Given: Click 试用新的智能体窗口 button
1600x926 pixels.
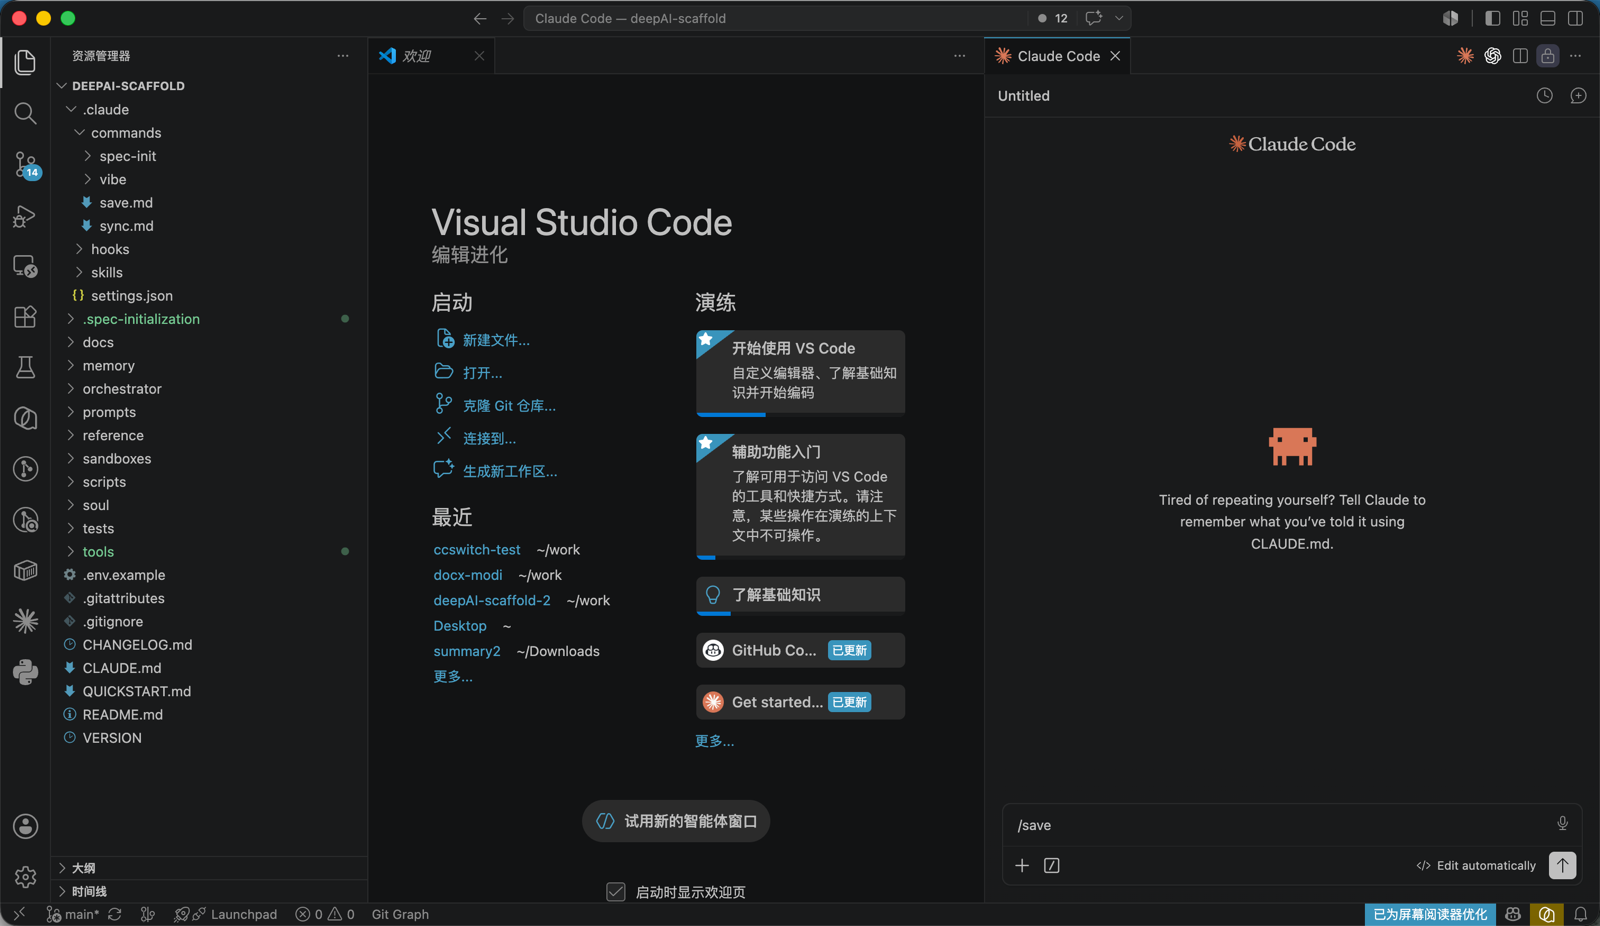Looking at the screenshot, I should pos(676,821).
